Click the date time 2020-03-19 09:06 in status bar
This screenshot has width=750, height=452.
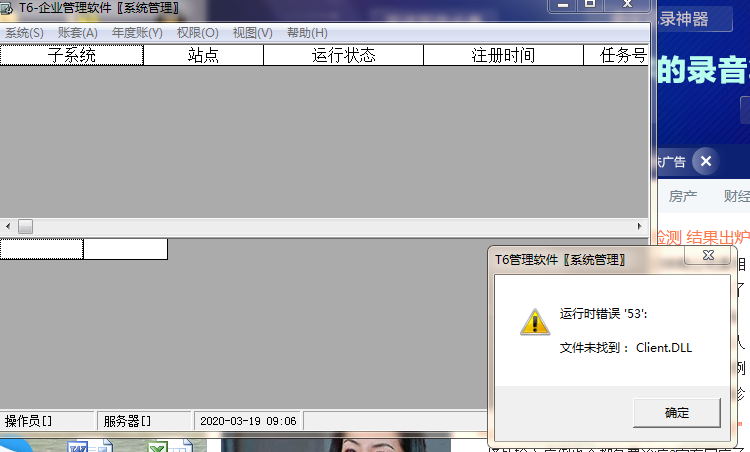(x=248, y=421)
